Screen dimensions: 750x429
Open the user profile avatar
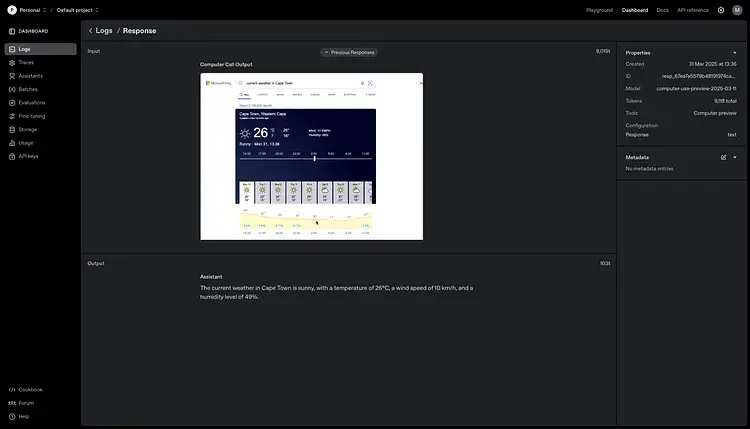point(737,10)
